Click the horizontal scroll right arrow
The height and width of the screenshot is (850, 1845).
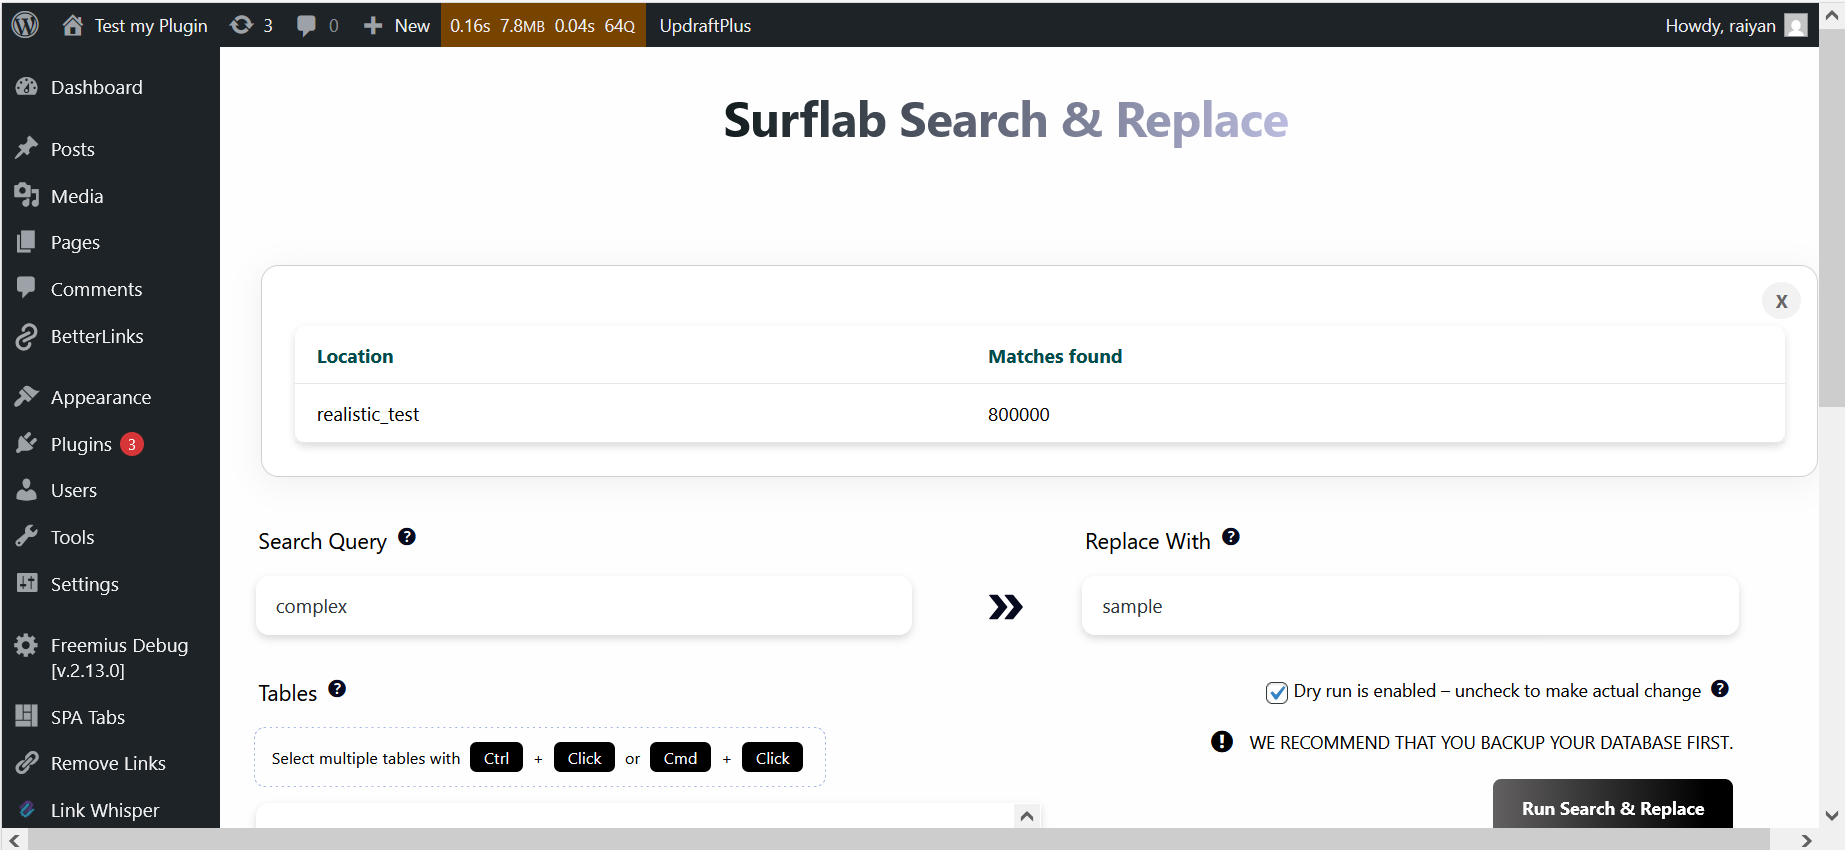pos(1806,840)
